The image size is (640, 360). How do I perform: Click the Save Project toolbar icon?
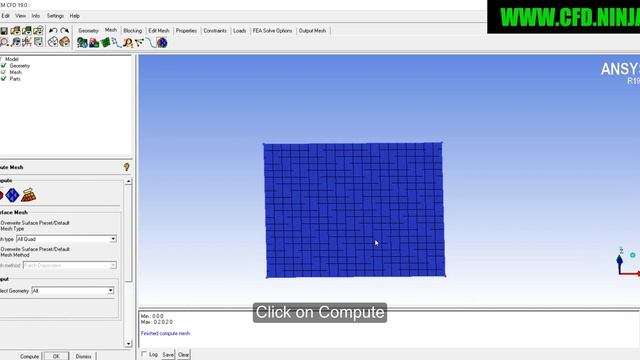(4, 31)
